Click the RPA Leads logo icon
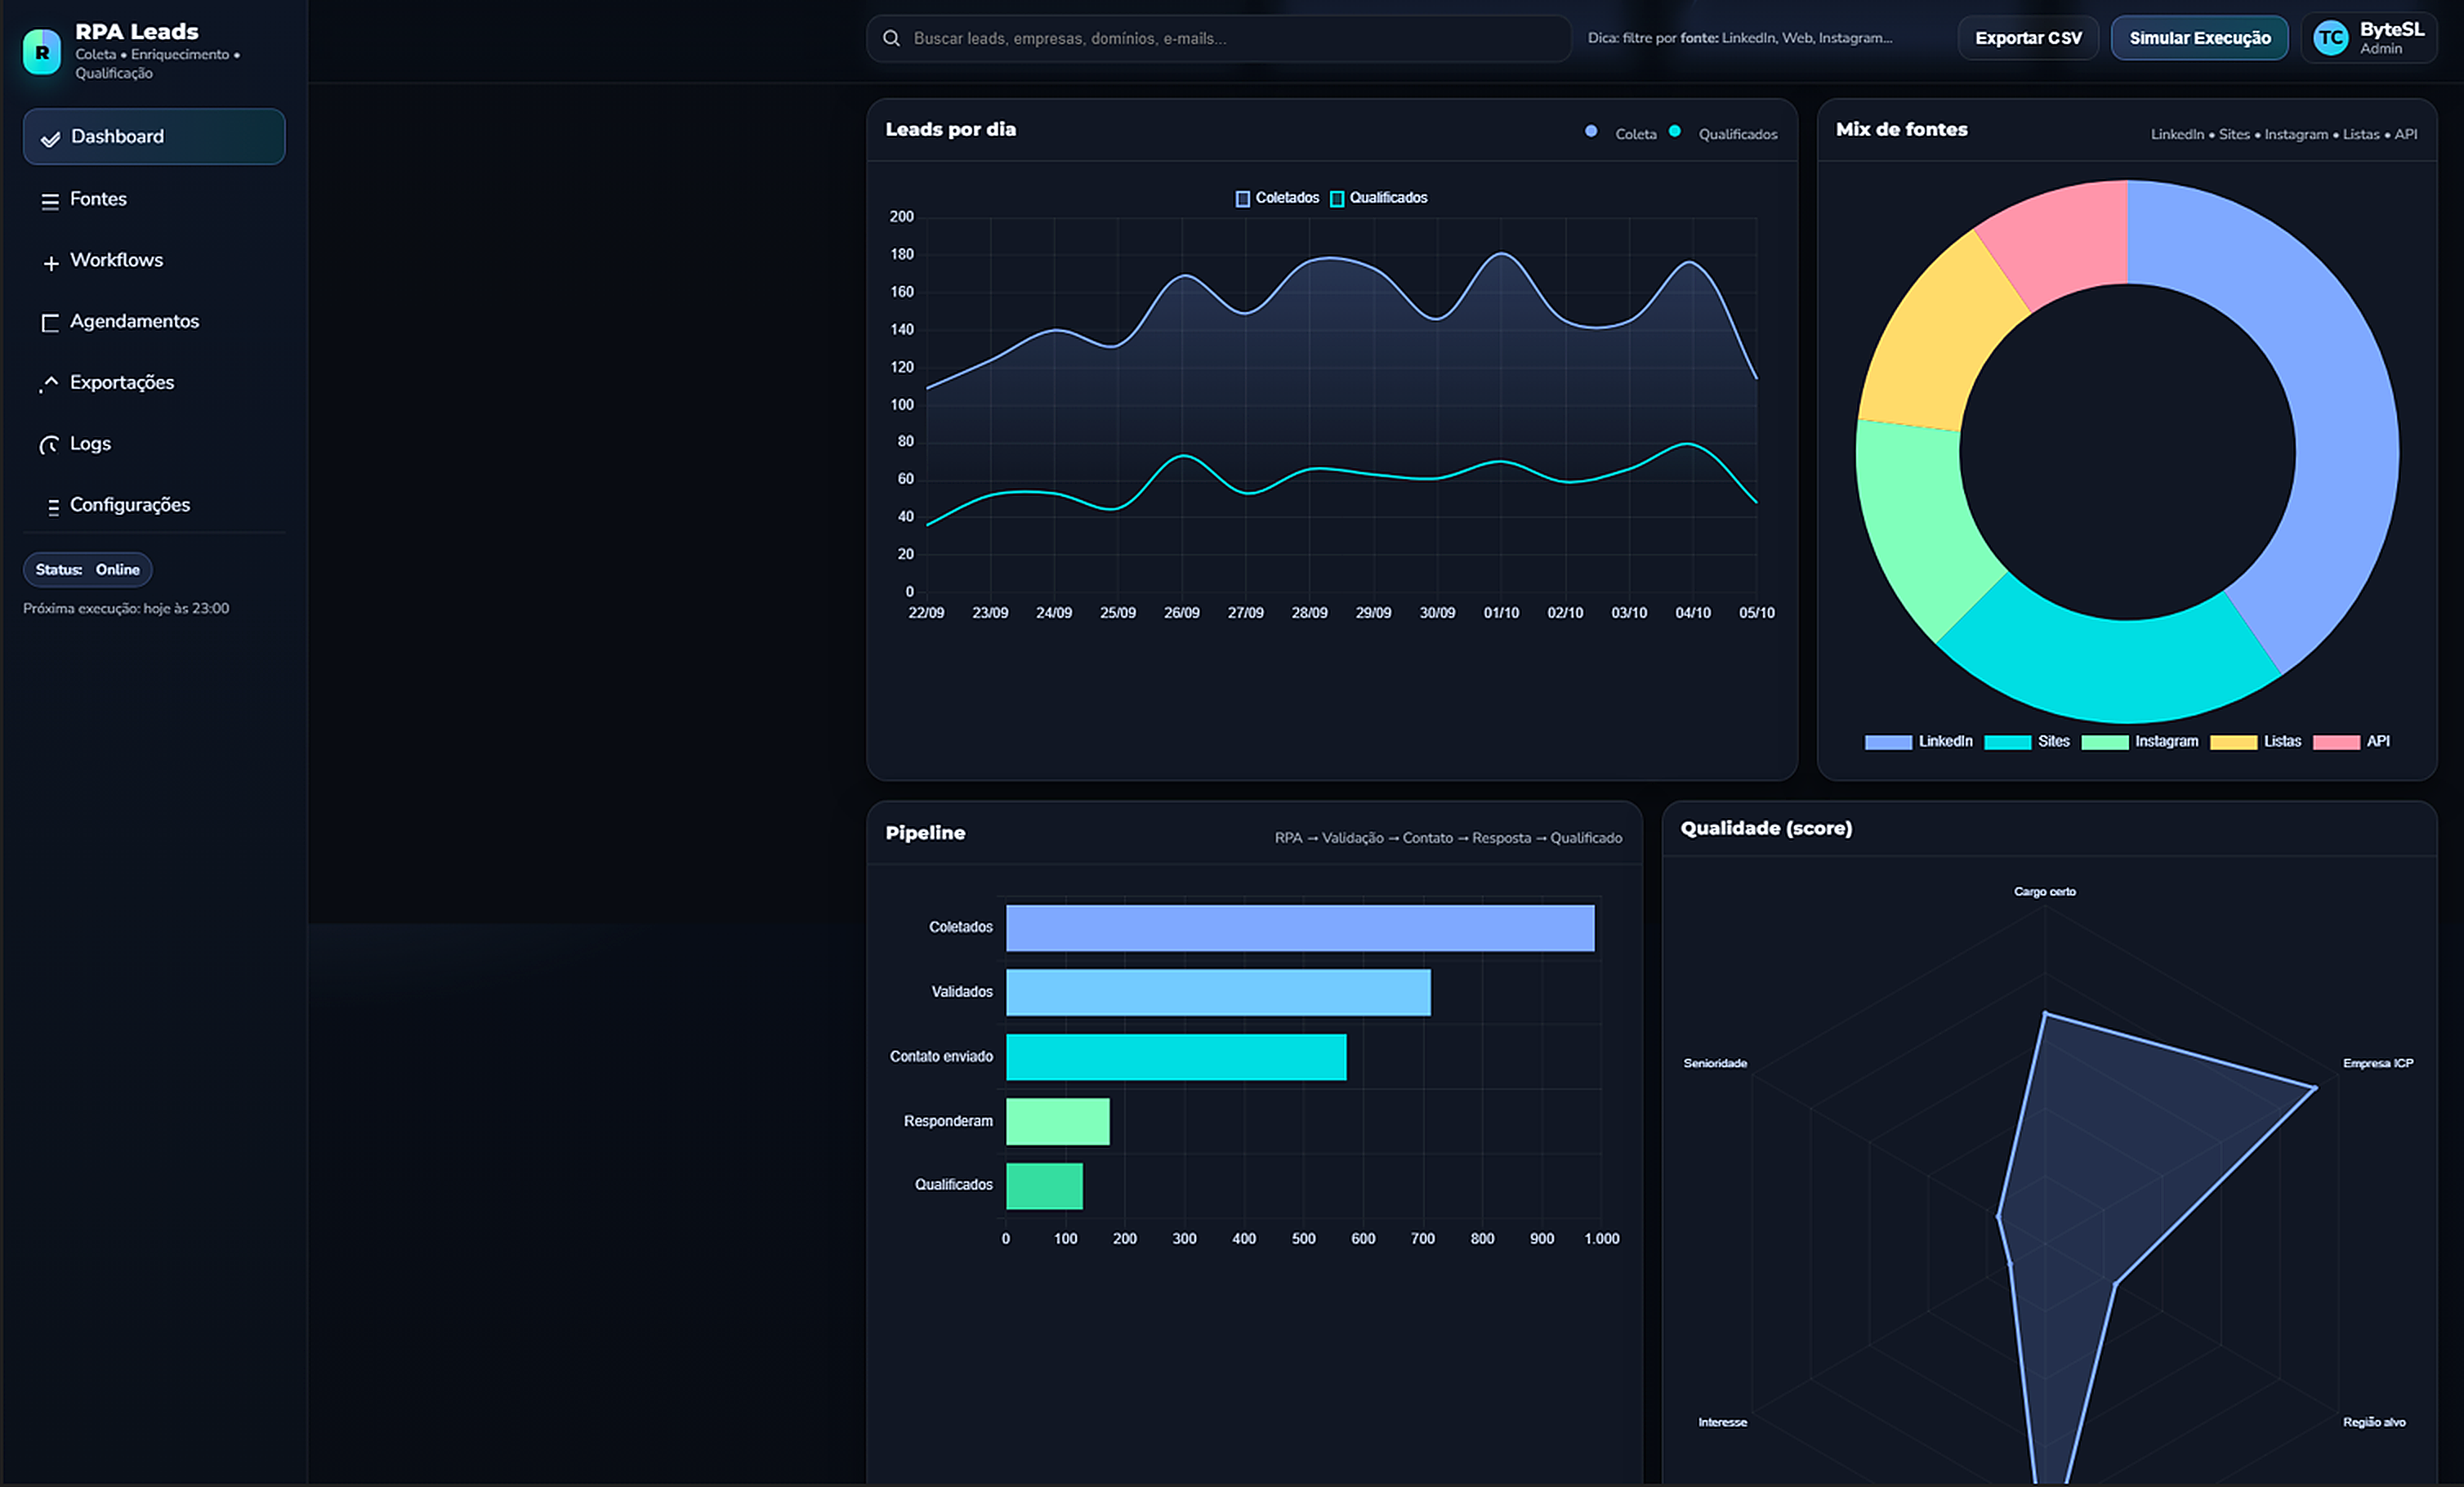The height and width of the screenshot is (1487, 2464). [x=42, y=52]
